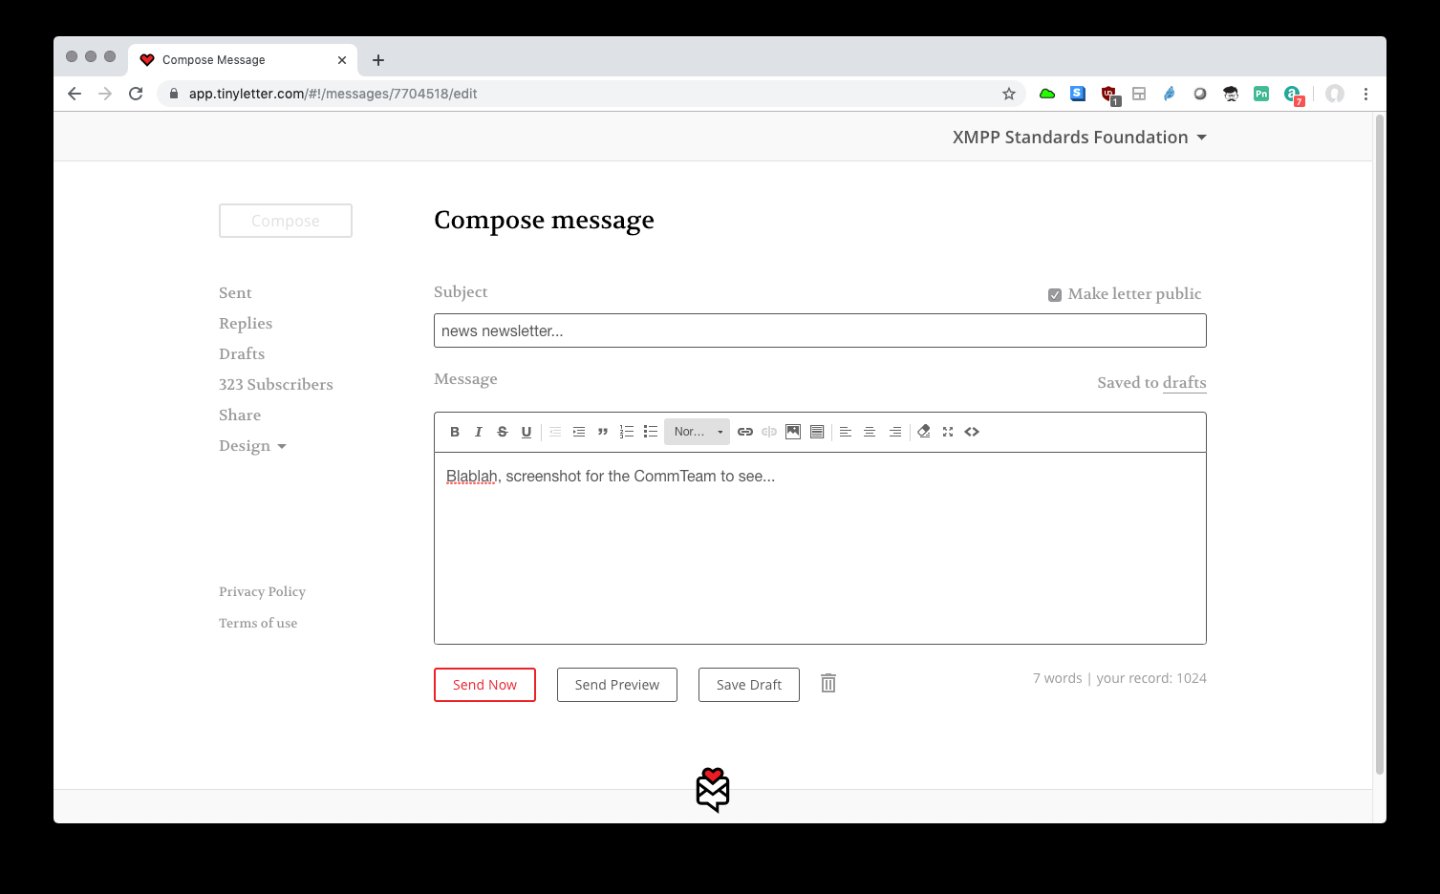Reload the page

click(x=136, y=94)
